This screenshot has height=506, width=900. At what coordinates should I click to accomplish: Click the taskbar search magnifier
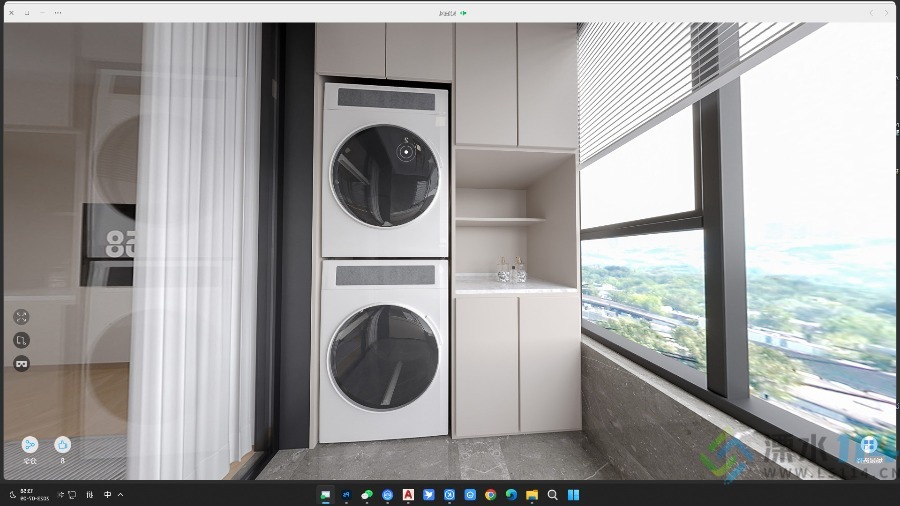(x=553, y=494)
